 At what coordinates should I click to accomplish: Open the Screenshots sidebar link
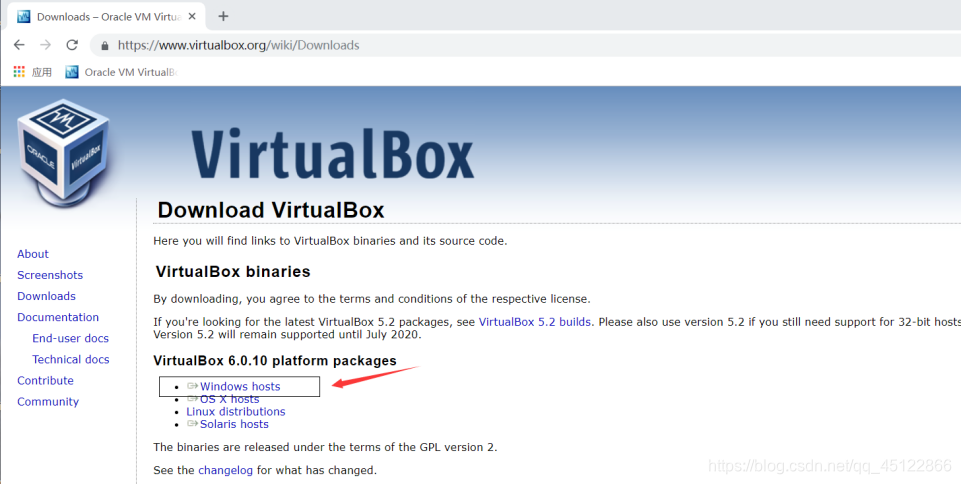(x=50, y=275)
